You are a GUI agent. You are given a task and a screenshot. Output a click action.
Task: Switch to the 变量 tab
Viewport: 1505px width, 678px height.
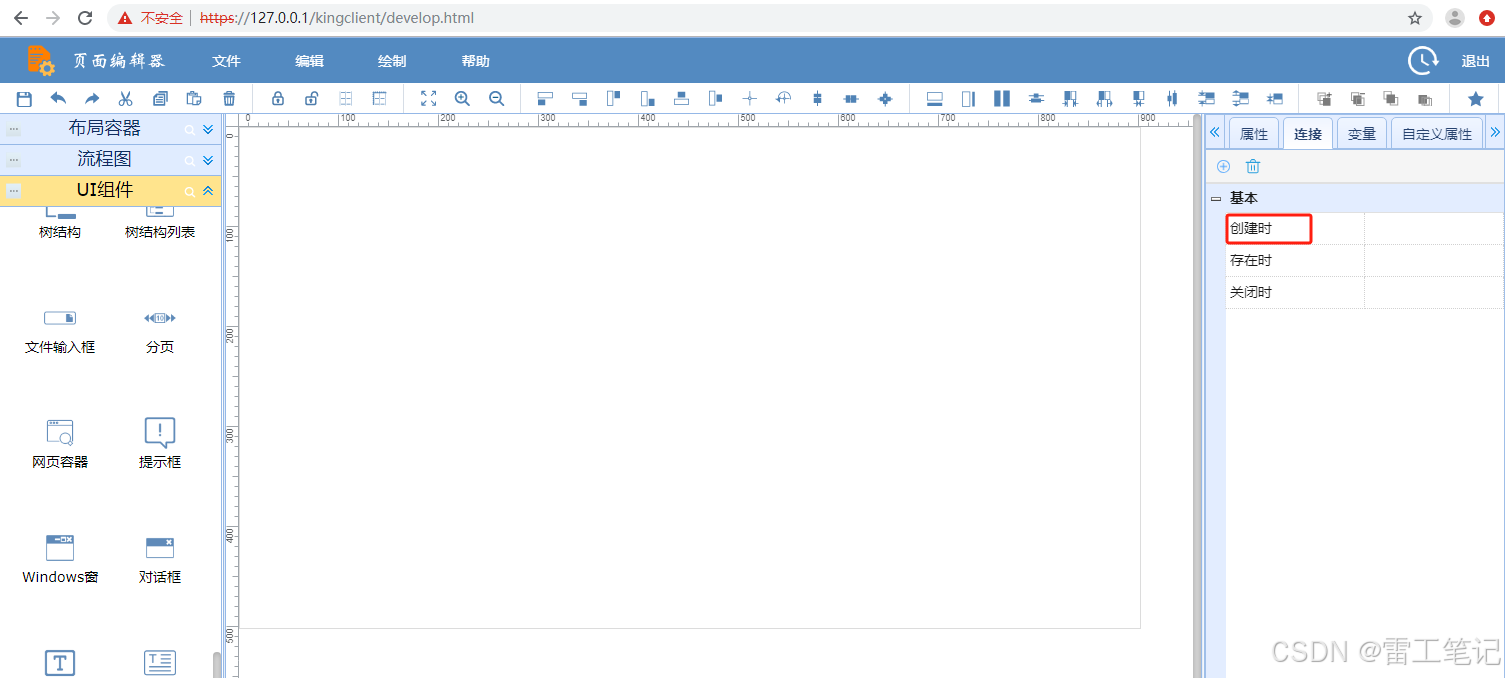click(1362, 134)
